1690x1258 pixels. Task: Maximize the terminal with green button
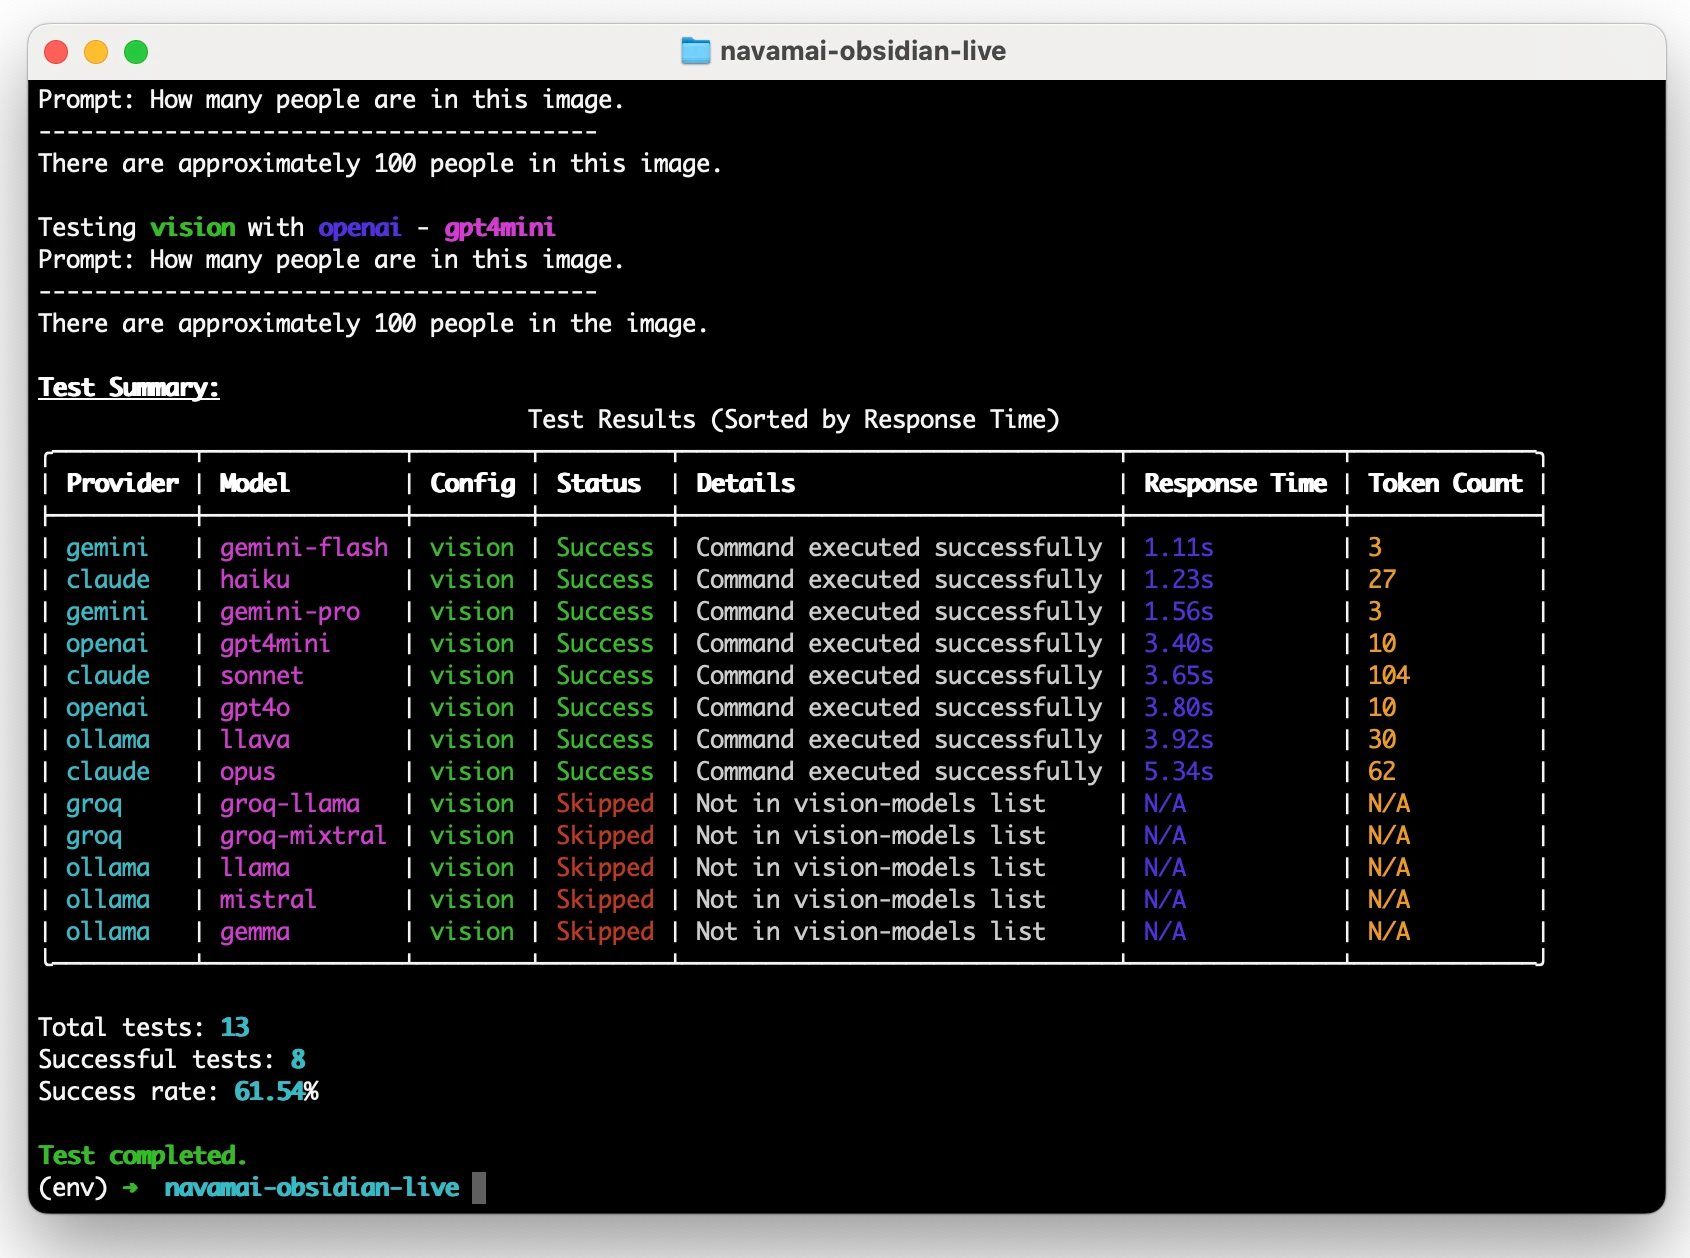(136, 51)
